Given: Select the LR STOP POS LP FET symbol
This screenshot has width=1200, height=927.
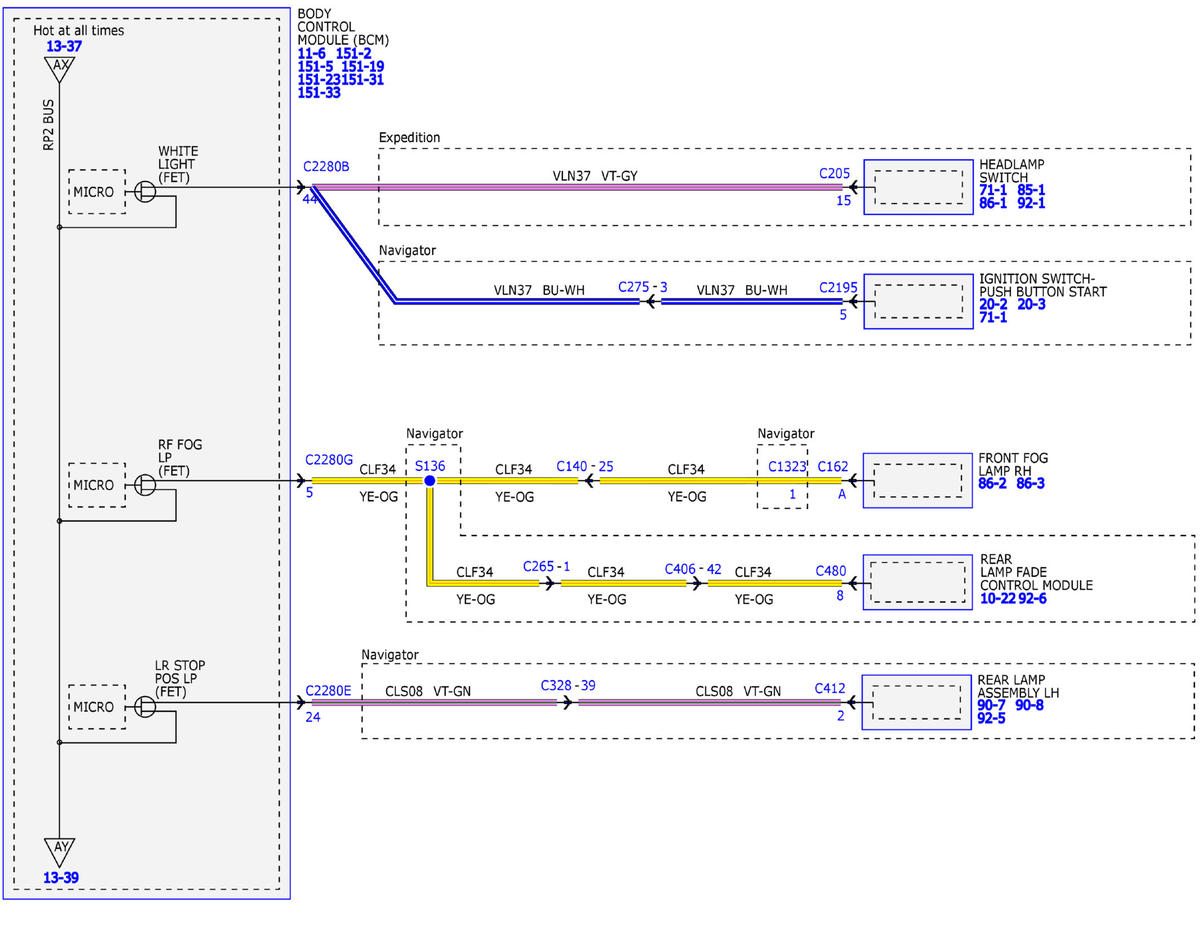Looking at the screenshot, I should pyautogui.click(x=146, y=706).
